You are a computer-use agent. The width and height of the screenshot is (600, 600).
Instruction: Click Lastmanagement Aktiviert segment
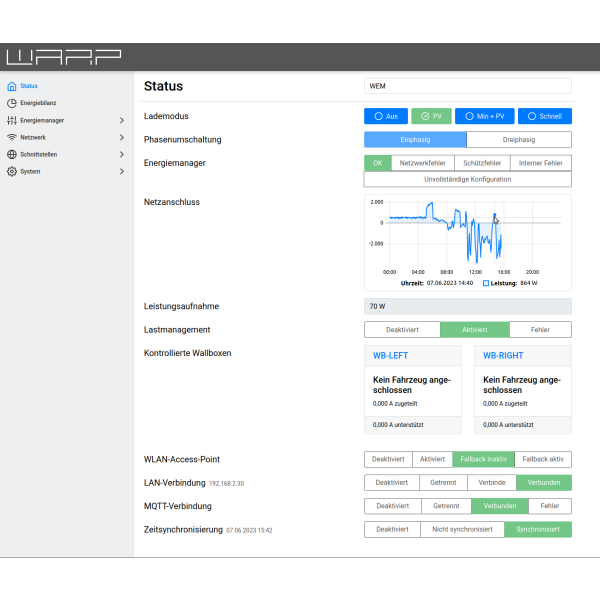pyautogui.click(x=475, y=330)
